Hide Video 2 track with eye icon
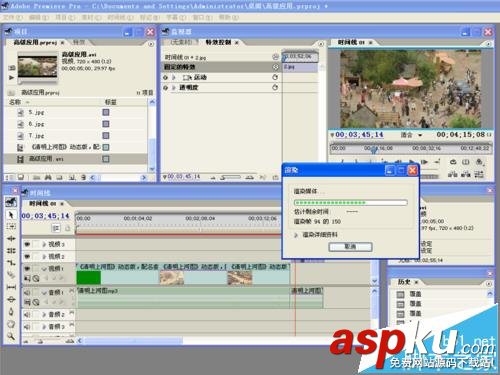This screenshot has height=375, width=500. (x=27, y=256)
